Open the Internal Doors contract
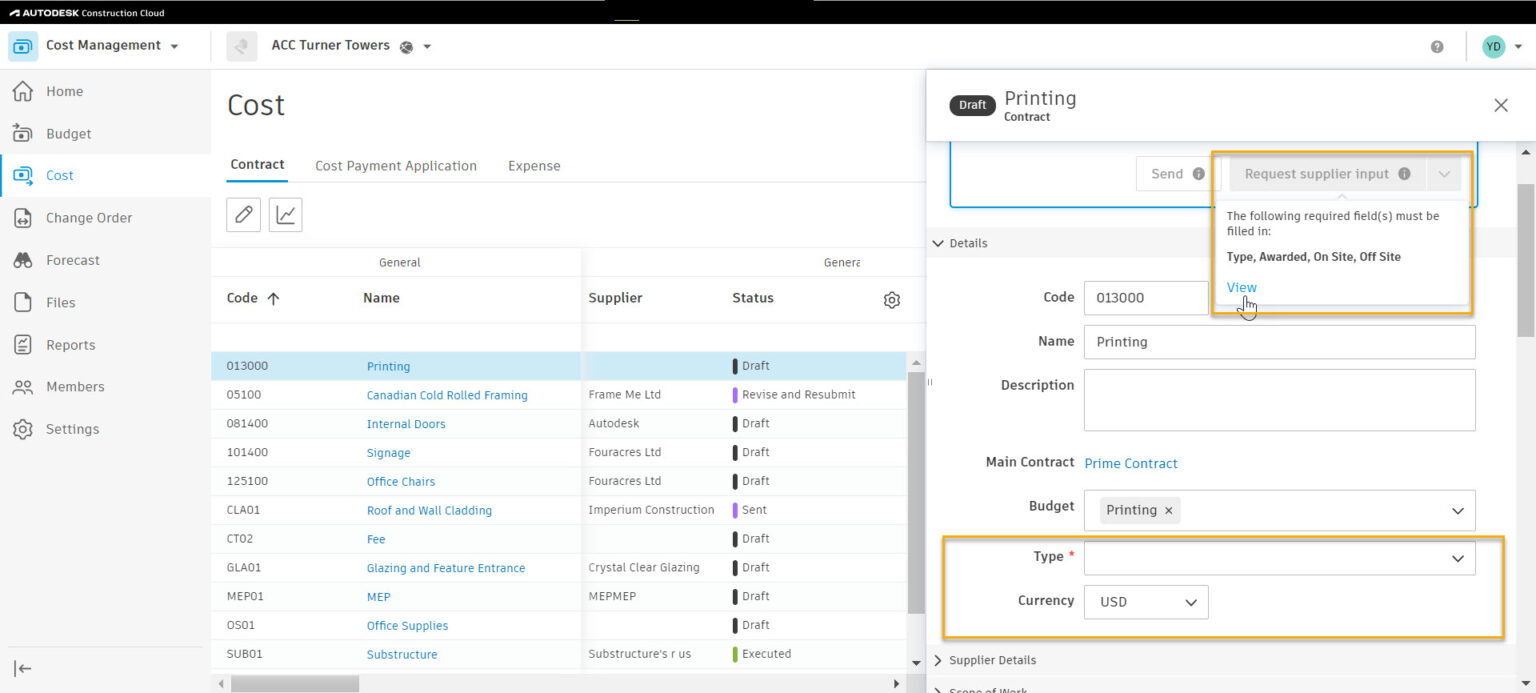 [406, 424]
